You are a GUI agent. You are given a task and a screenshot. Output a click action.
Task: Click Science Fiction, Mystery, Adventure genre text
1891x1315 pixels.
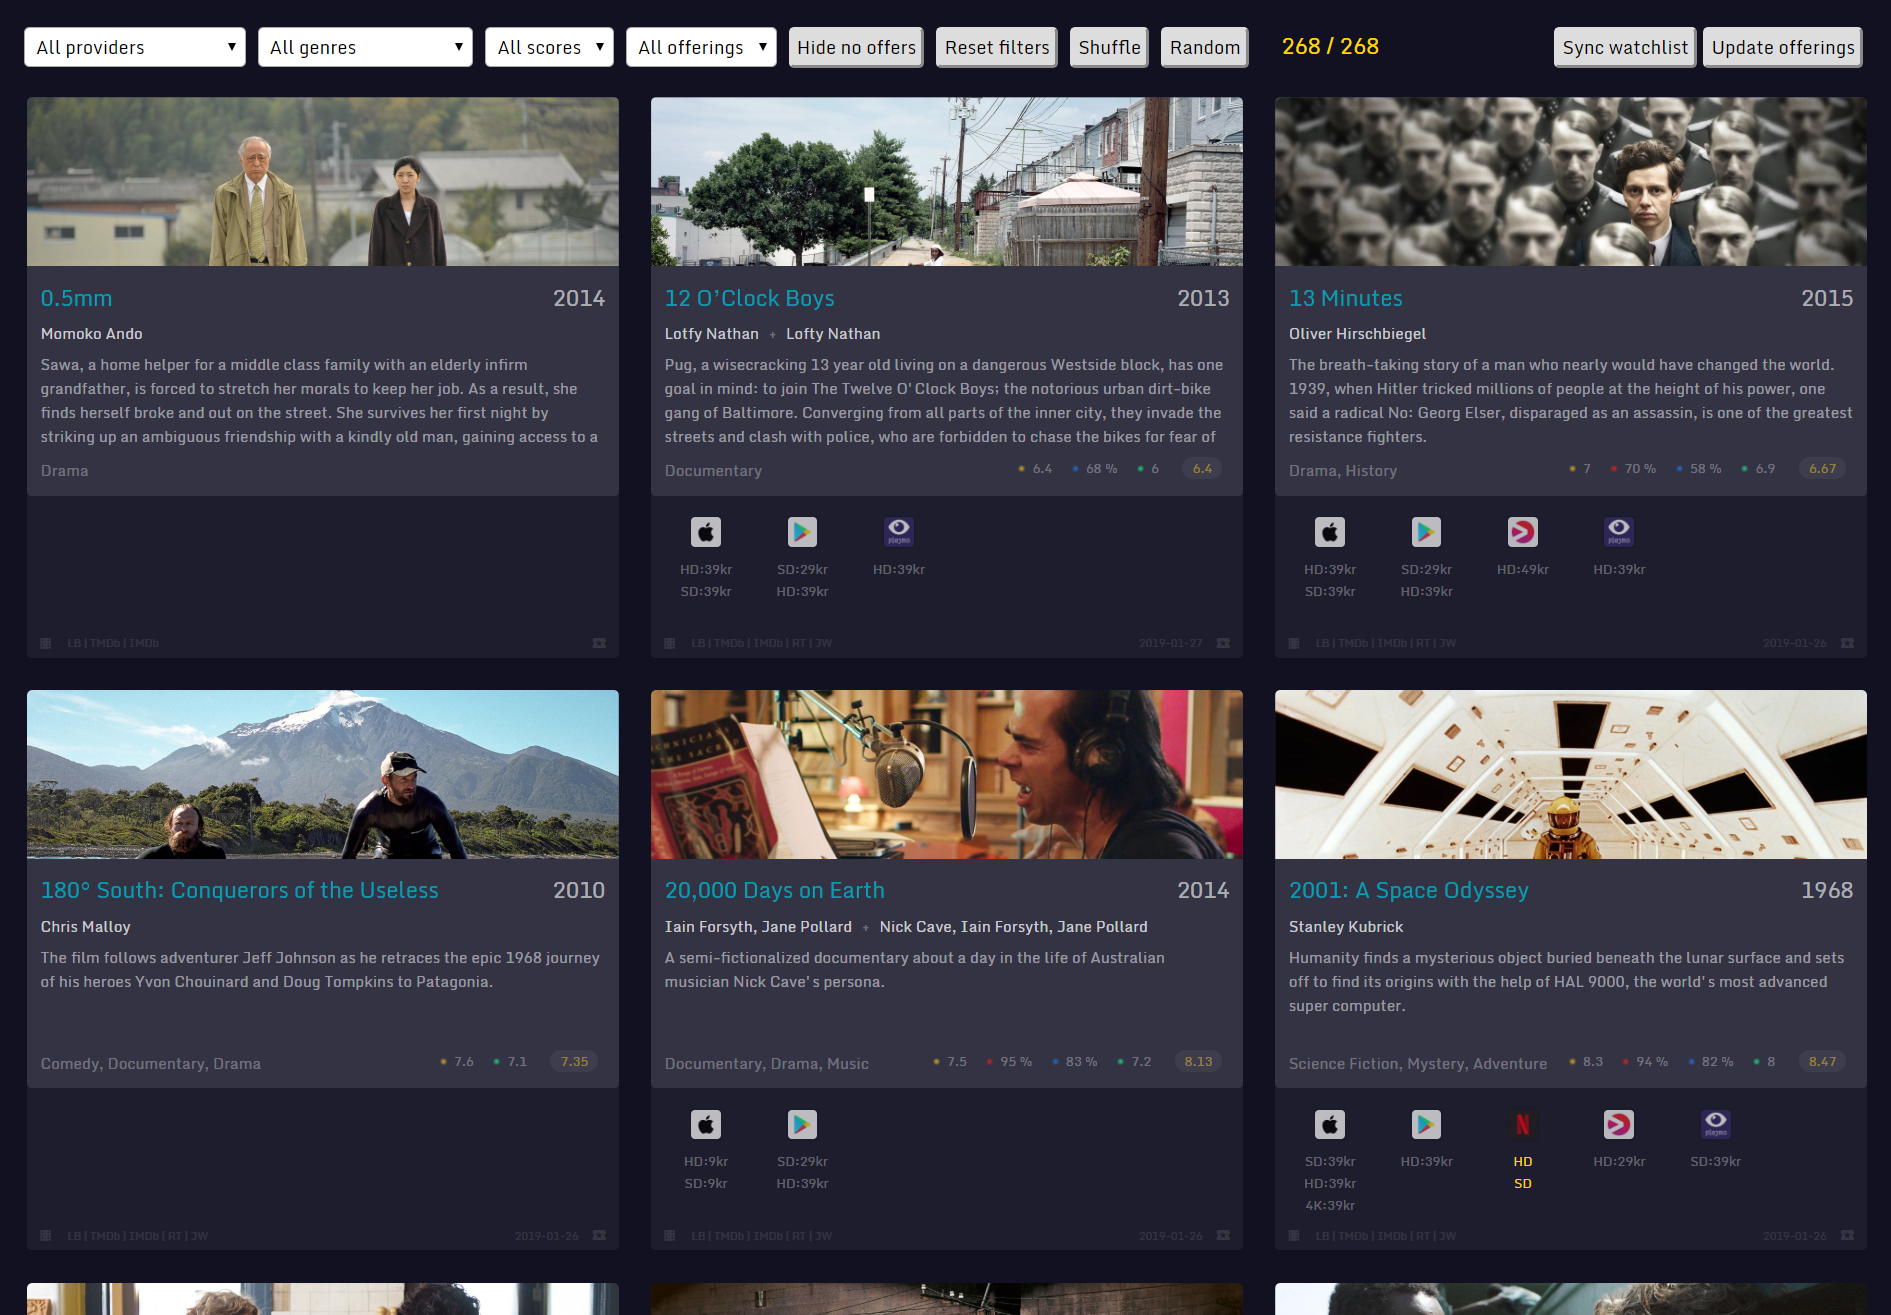tap(1418, 1064)
